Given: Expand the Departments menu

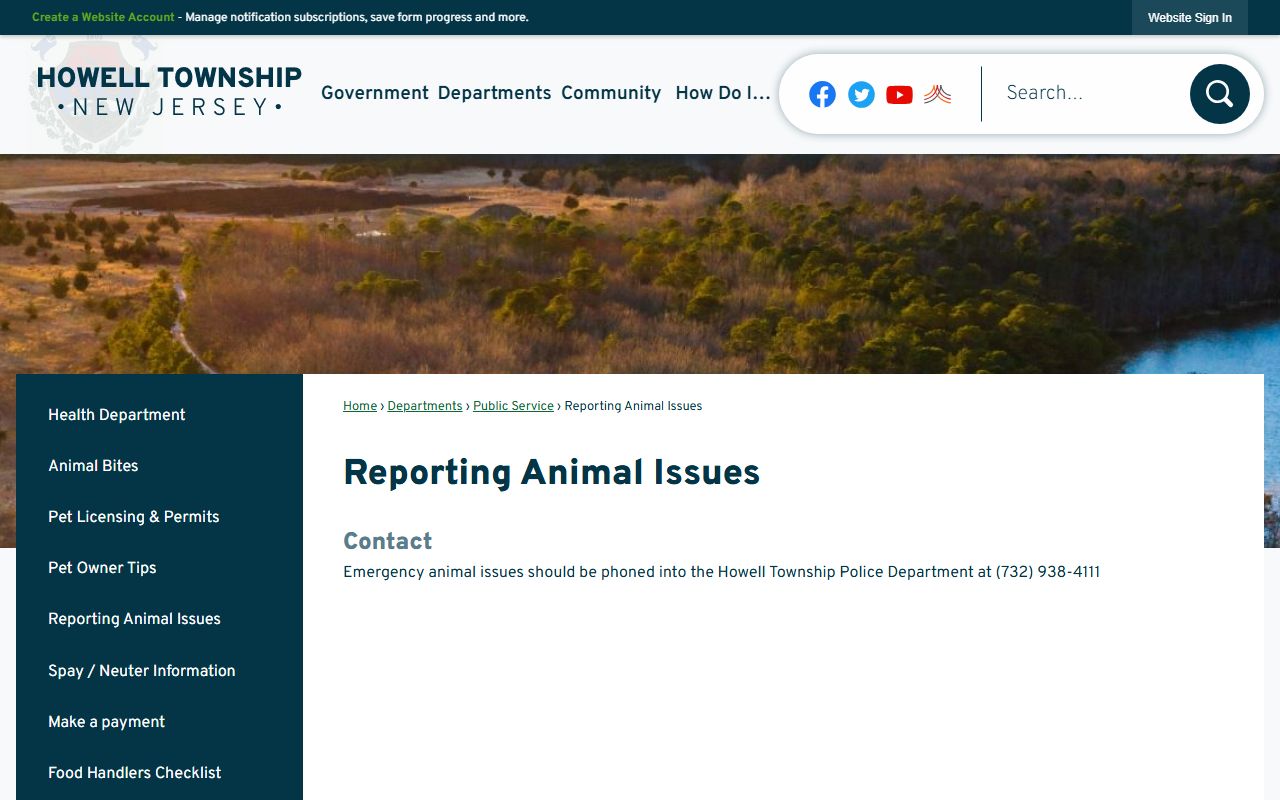Looking at the screenshot, I should [494, 93].
